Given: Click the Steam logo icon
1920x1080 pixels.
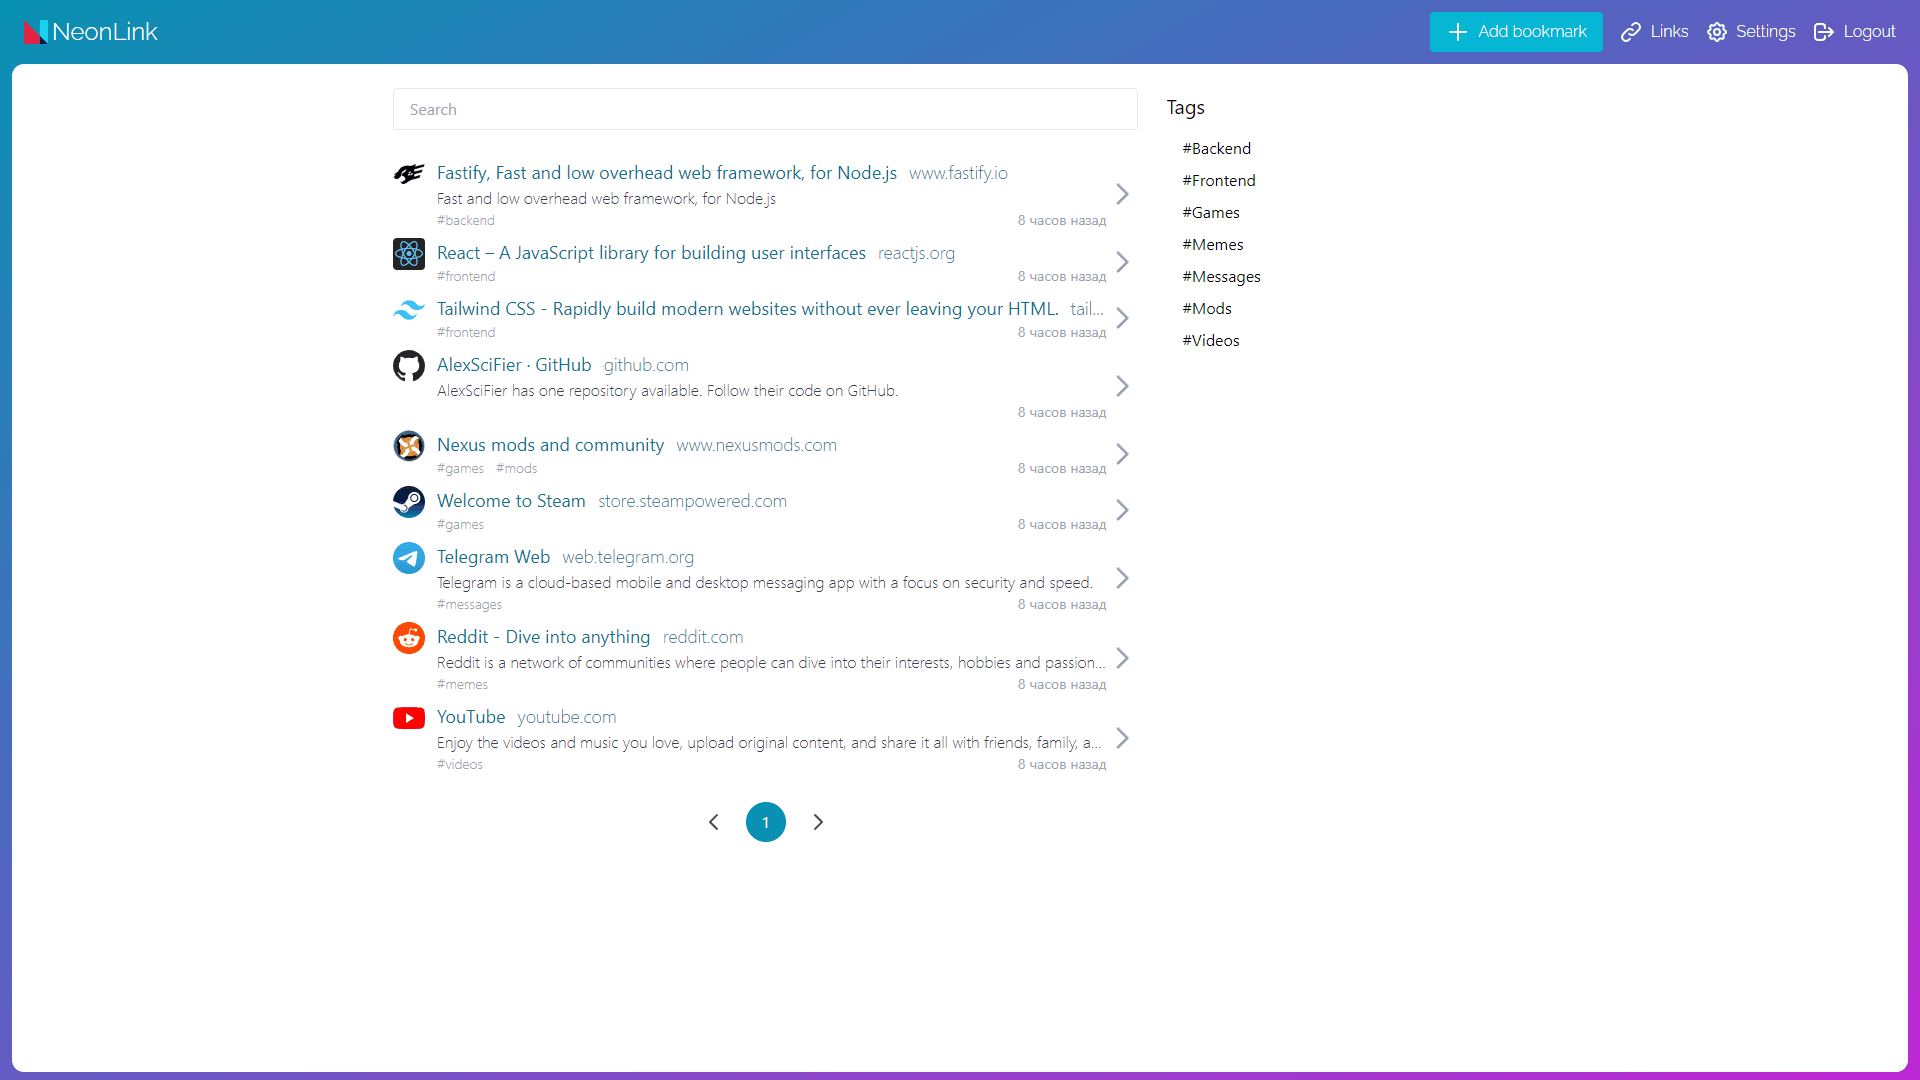Looking at the screenshot, I should point(408,502).
